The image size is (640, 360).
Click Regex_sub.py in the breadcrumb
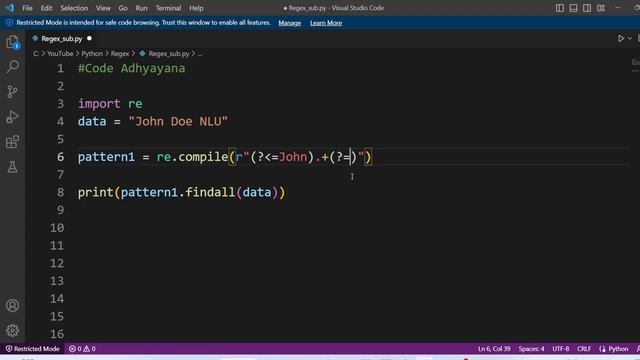tap(169, 53)
